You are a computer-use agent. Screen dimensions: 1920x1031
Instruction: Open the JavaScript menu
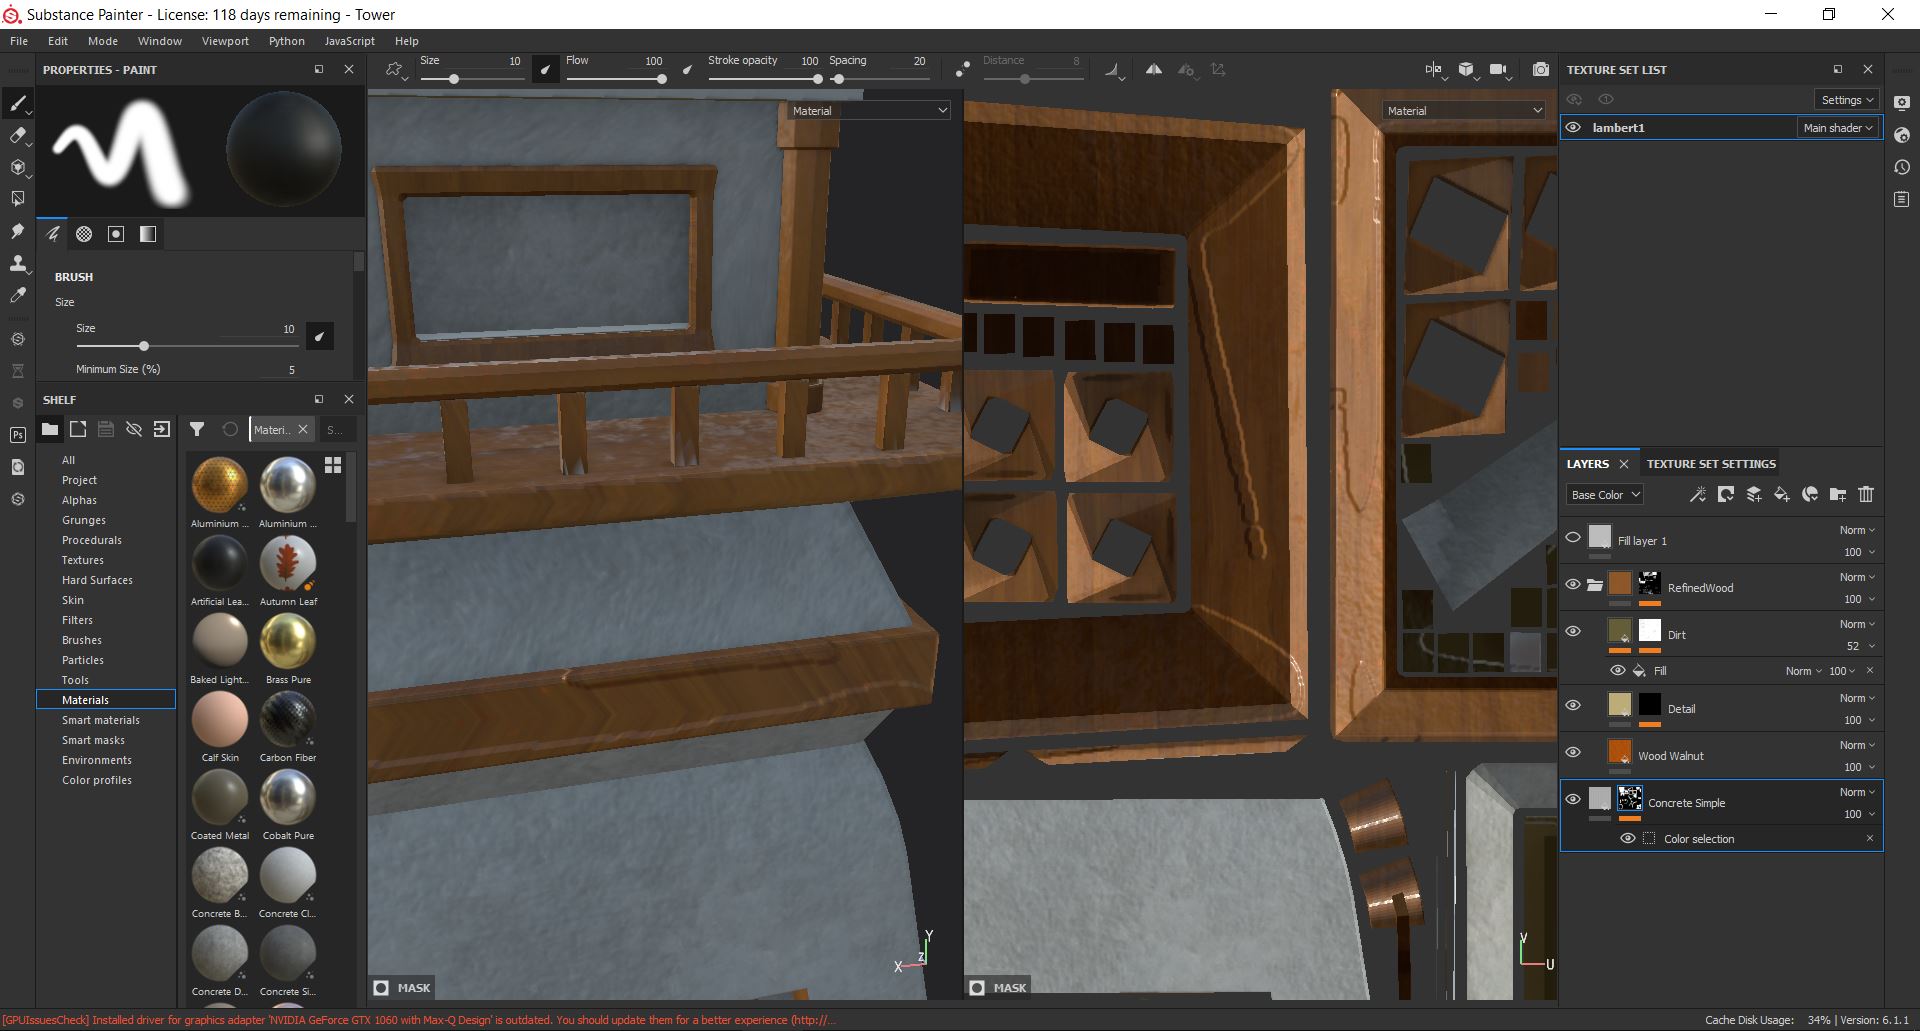pos(350,41)
